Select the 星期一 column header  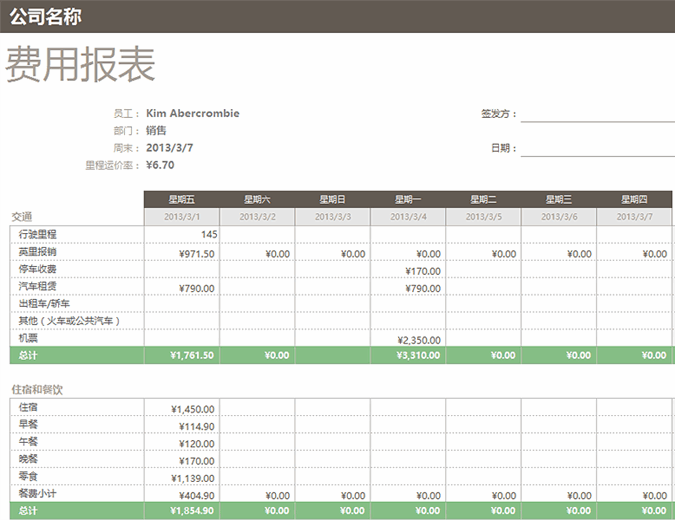tap(408, 199)
